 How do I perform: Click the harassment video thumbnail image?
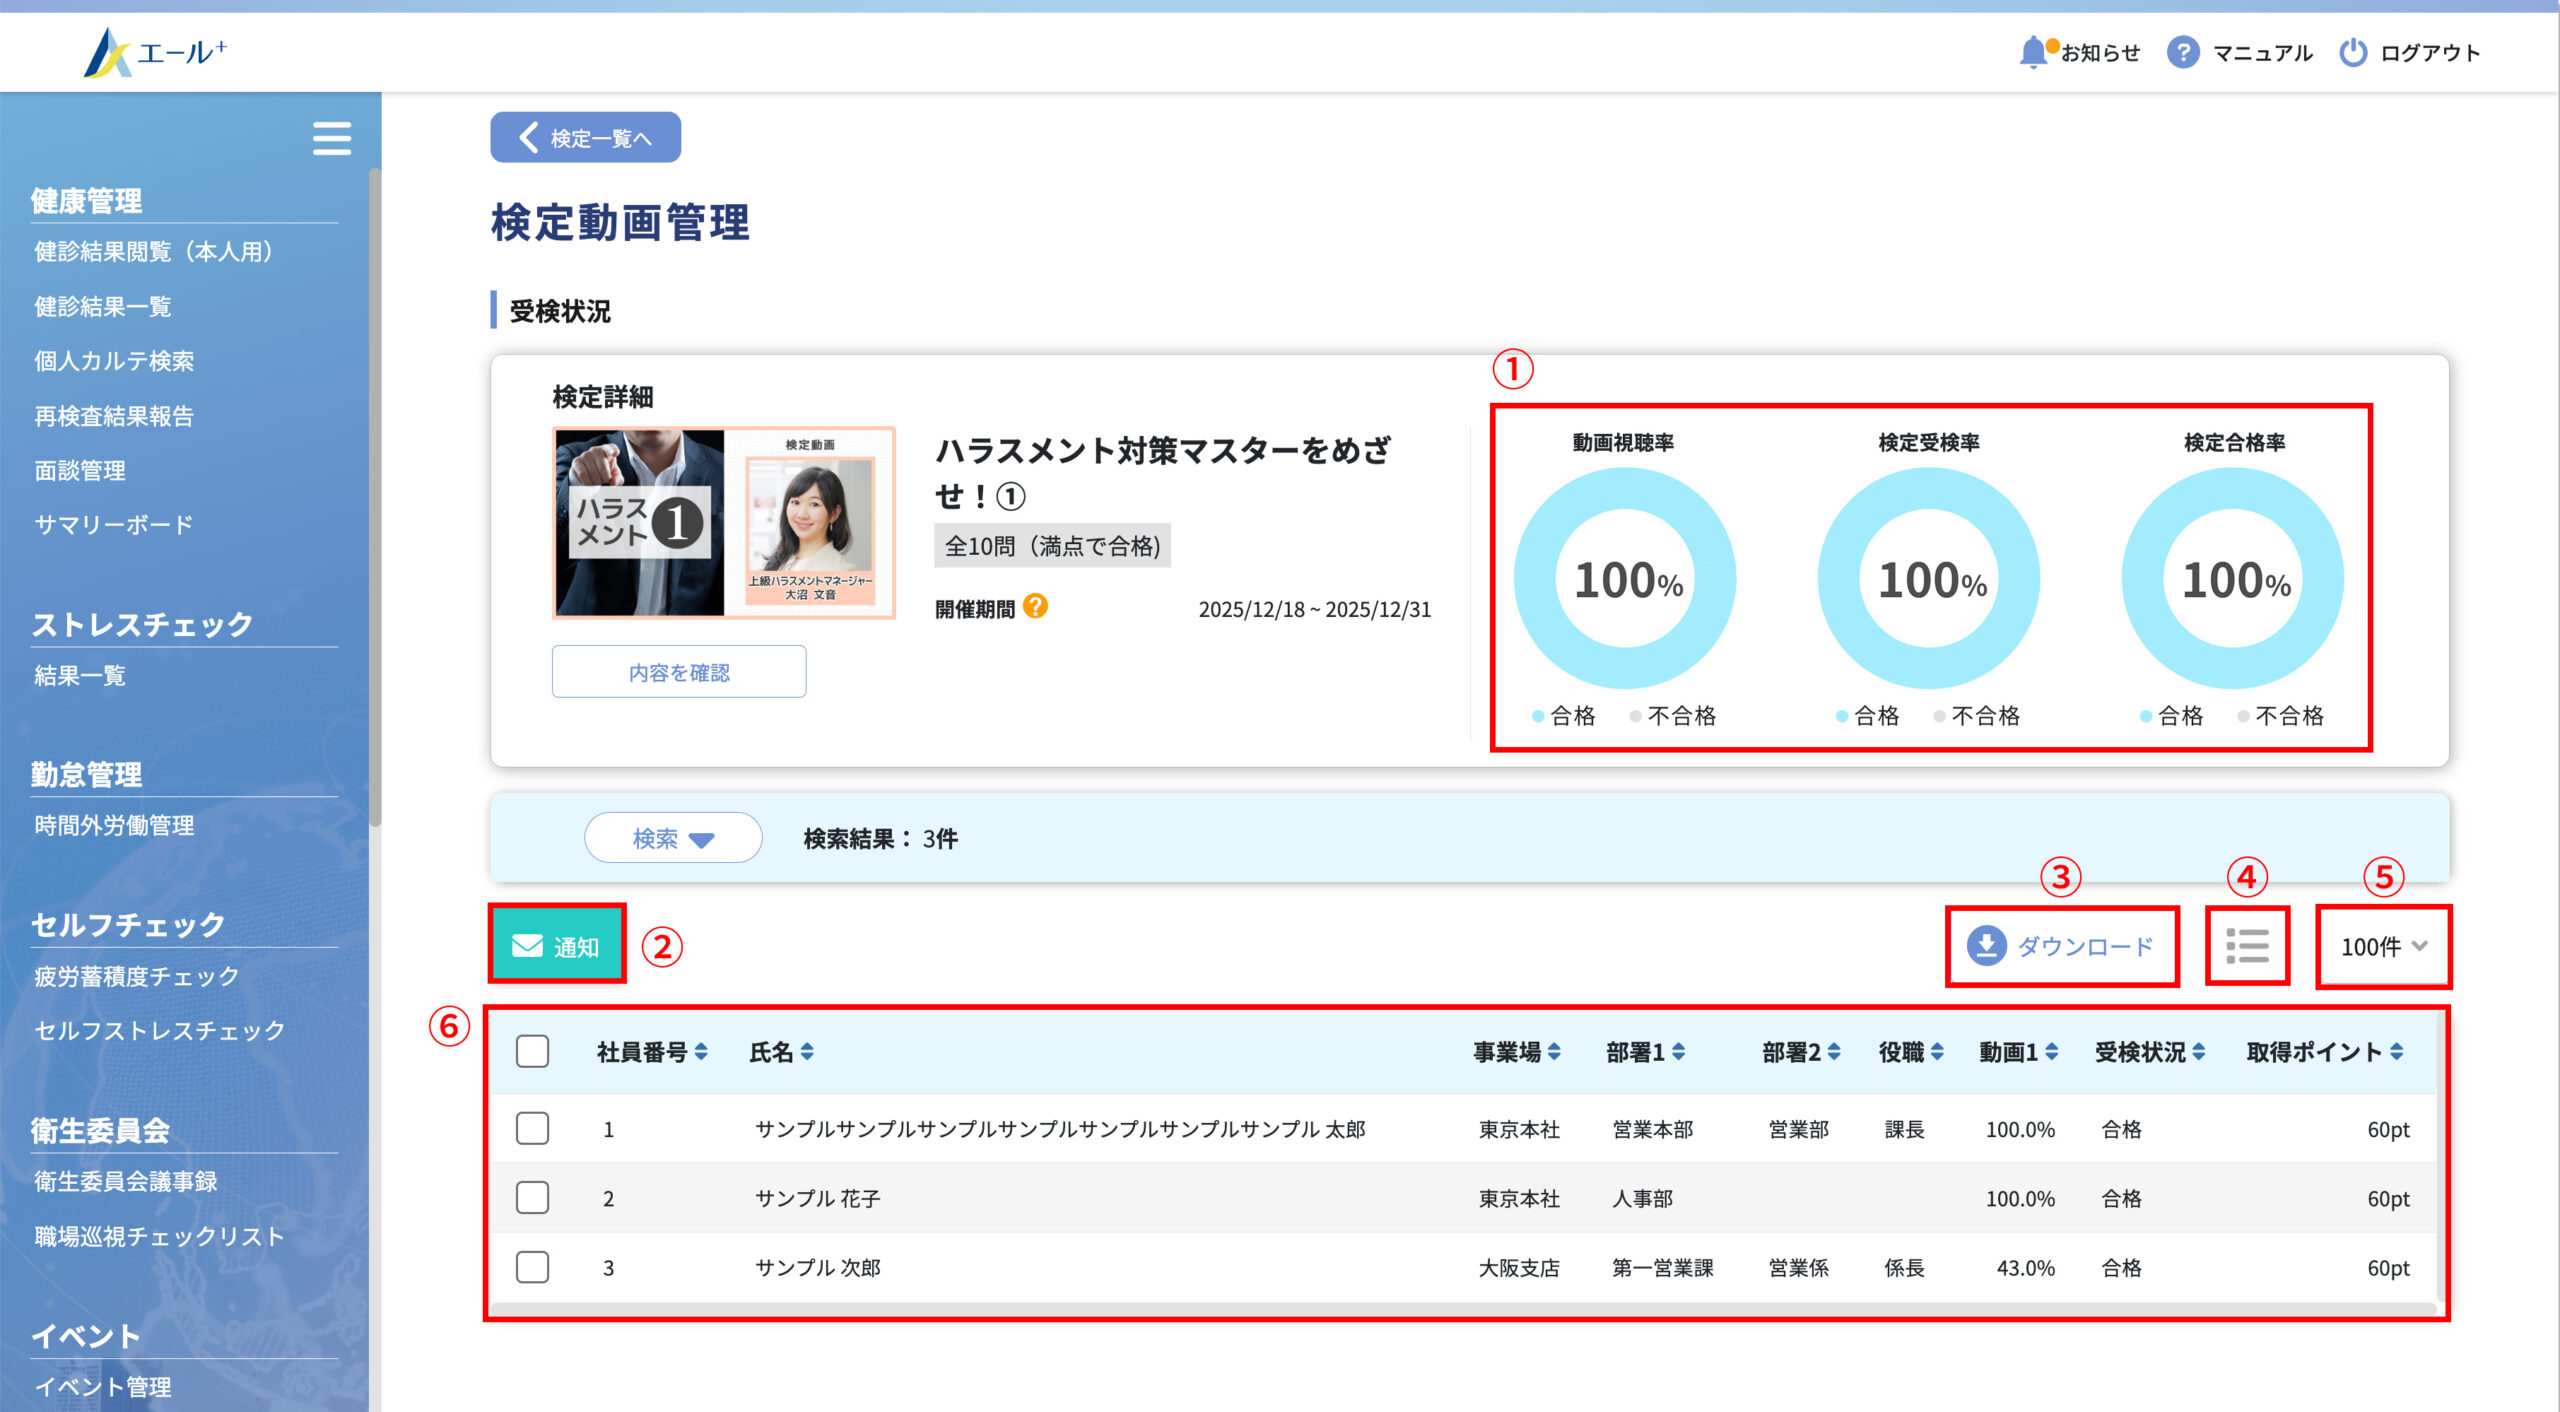[723, 523]
